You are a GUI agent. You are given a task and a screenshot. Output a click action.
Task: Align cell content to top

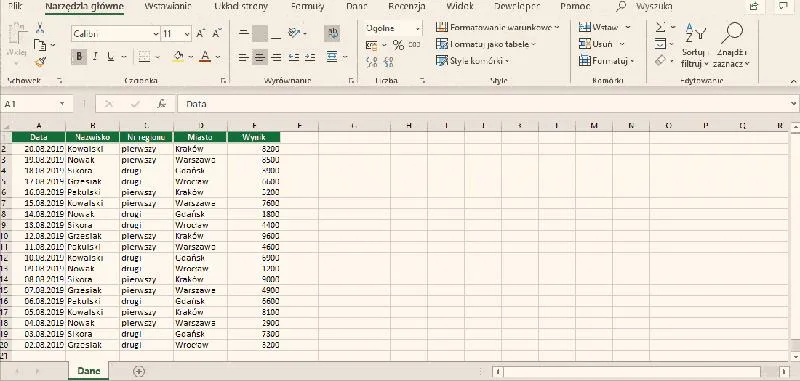point(244,34)
